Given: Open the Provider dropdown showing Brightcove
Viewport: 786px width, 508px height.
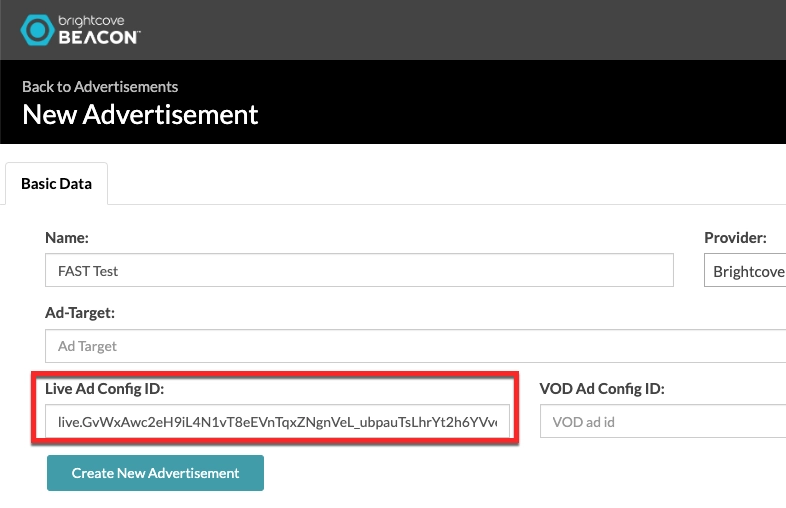Looking at the screenshot, I should point(745,271).
